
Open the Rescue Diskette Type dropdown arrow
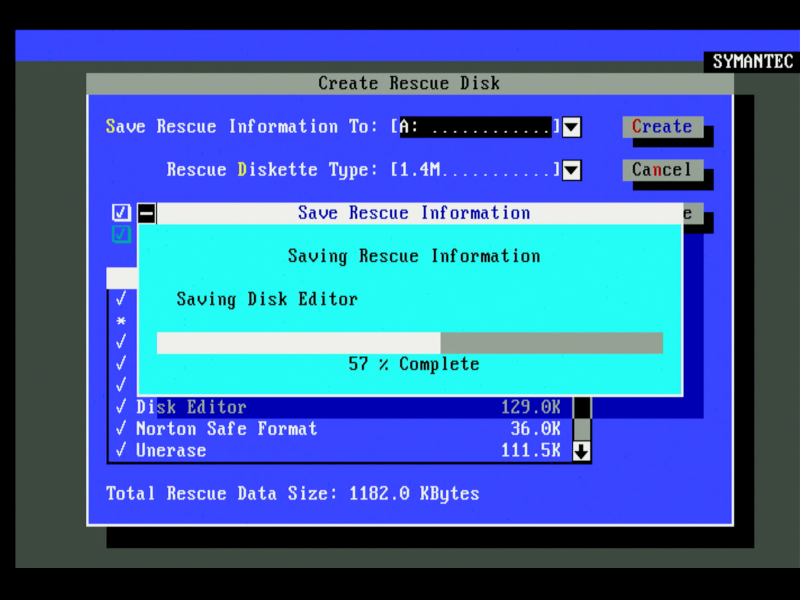tap(571, 170)
